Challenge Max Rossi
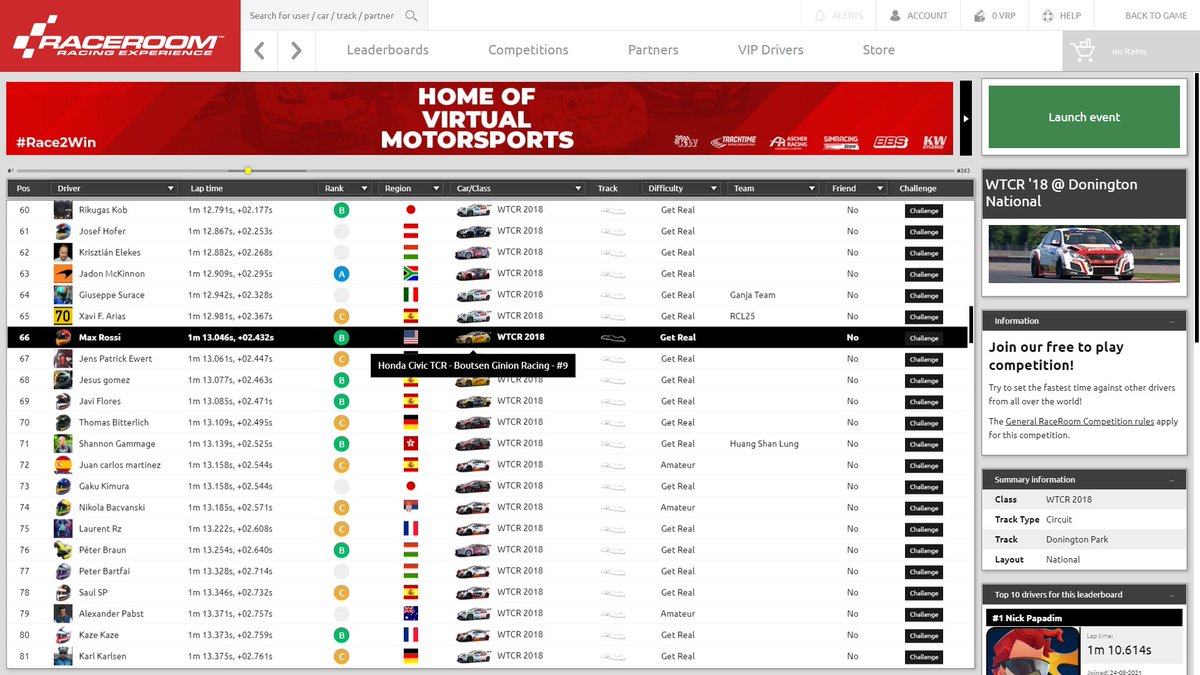The width and height of the screenshot is (1200, 675). (x=924, y=338)
